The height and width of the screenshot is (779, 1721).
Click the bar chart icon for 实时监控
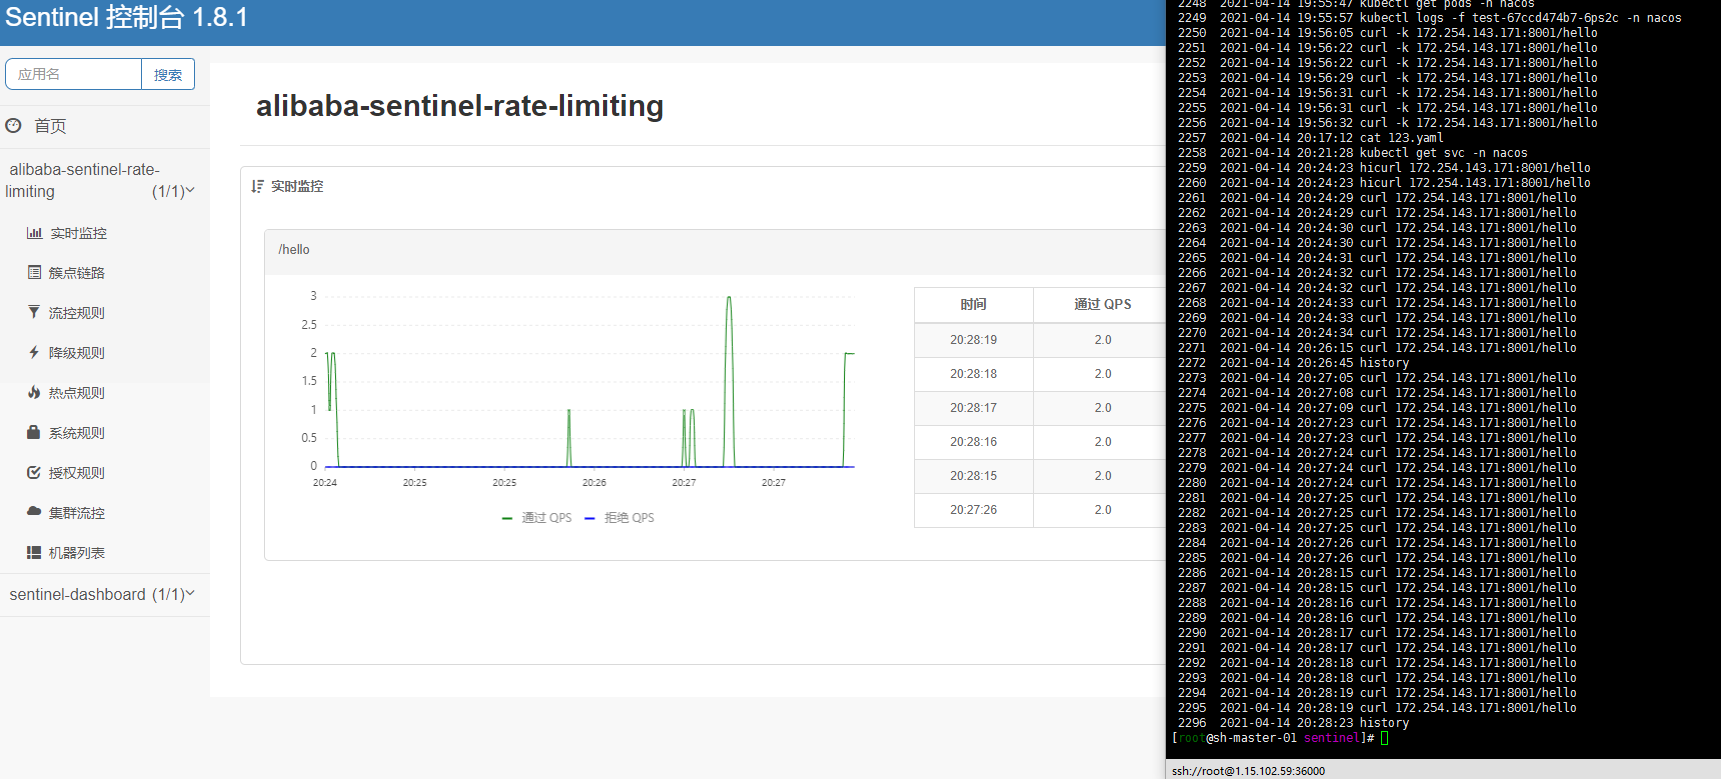pos(34,233)
